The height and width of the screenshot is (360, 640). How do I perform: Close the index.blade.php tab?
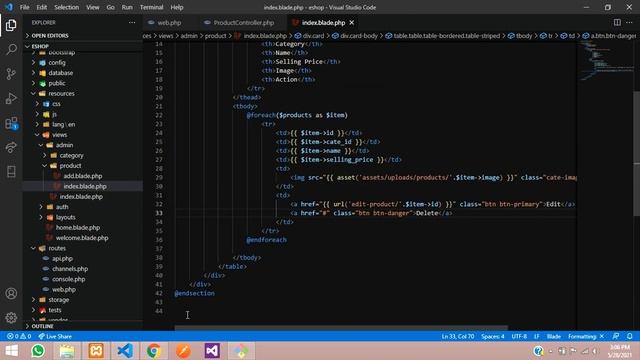tap(351, 22)
